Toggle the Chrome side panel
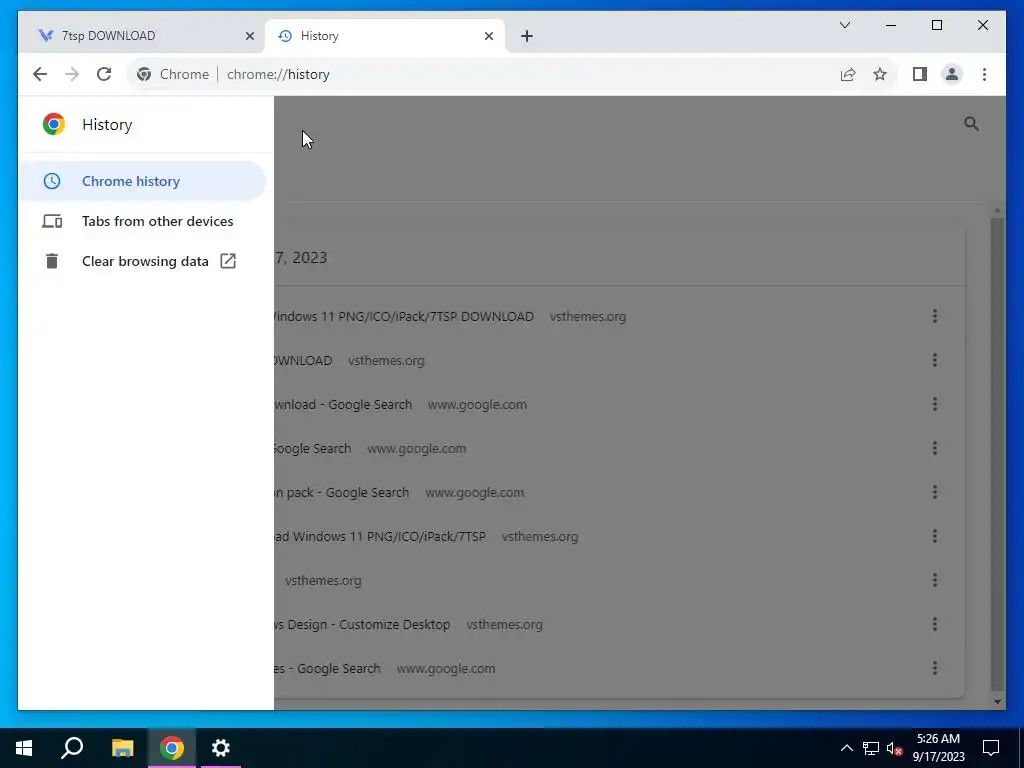Image resolution: width=1024 pixels, height=768 pixels. [920, 74]
